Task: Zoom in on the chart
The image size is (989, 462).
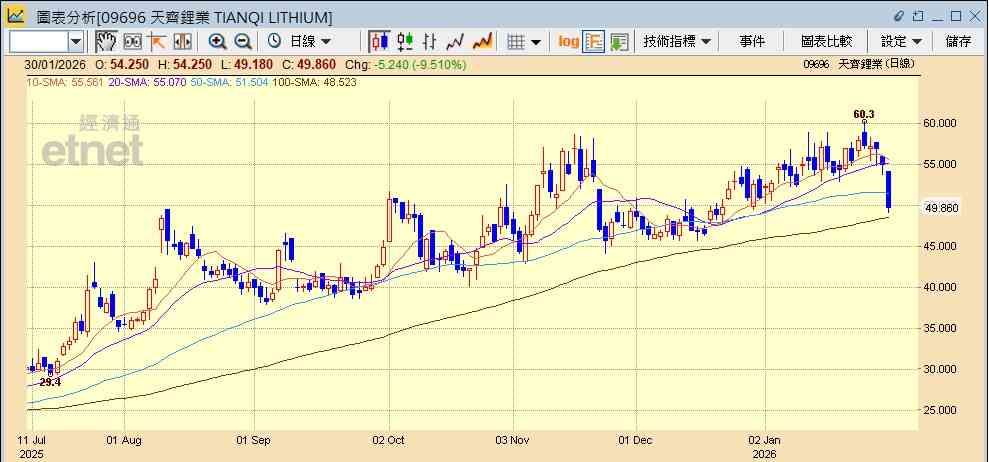Action: [x=218, y=42]
